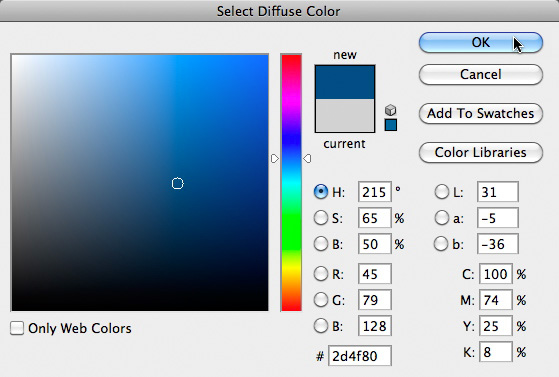
Task: Click the Cancel button
Action: pos(481,75)
